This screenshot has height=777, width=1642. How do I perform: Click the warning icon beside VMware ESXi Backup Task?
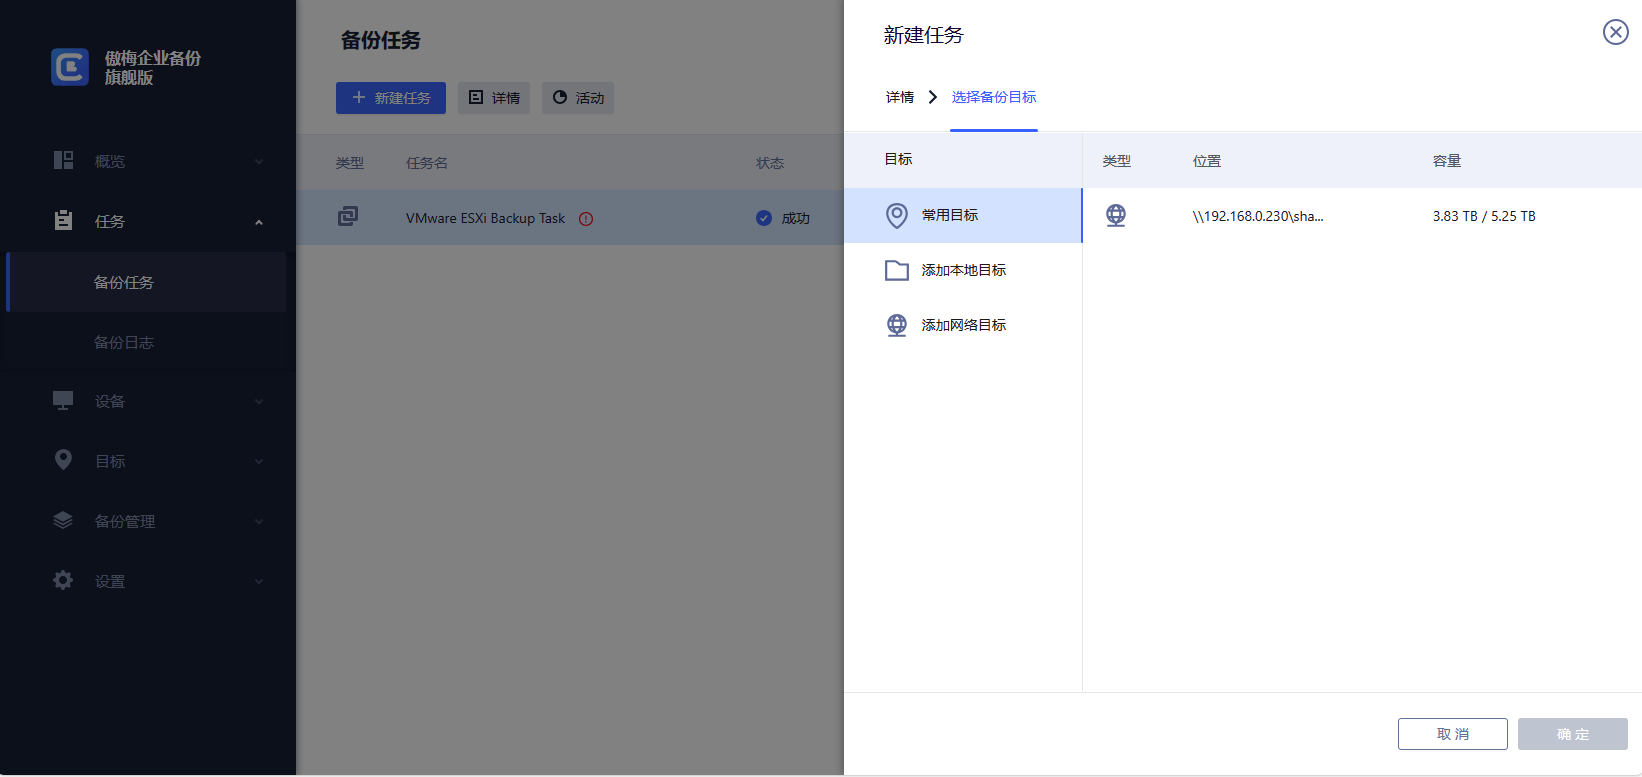(x=586, y=219)
